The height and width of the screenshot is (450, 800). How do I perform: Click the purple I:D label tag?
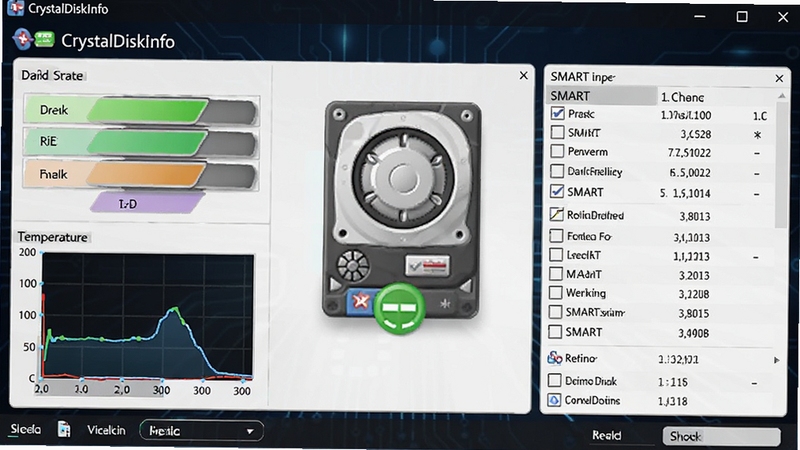[147, 203]
